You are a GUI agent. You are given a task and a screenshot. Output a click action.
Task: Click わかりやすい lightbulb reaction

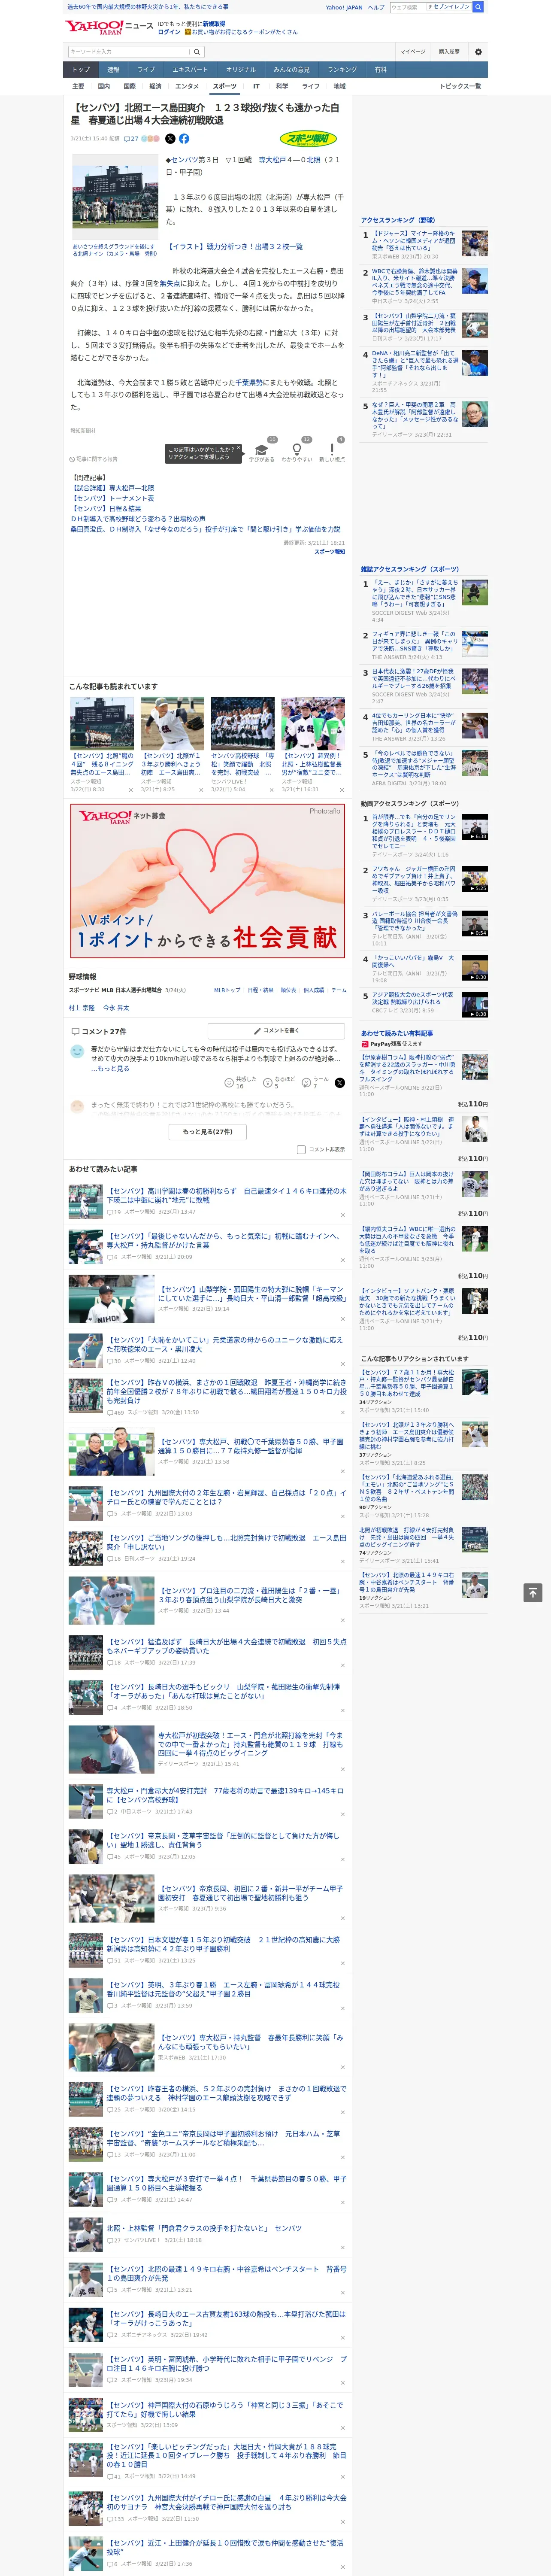pyautogui.click(x=297, y=450)
